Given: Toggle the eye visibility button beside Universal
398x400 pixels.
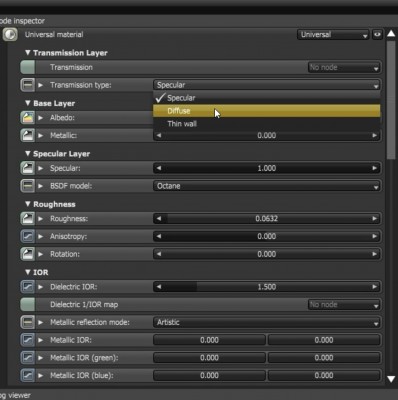Looking at the screenshot, I should pos(377,34).
